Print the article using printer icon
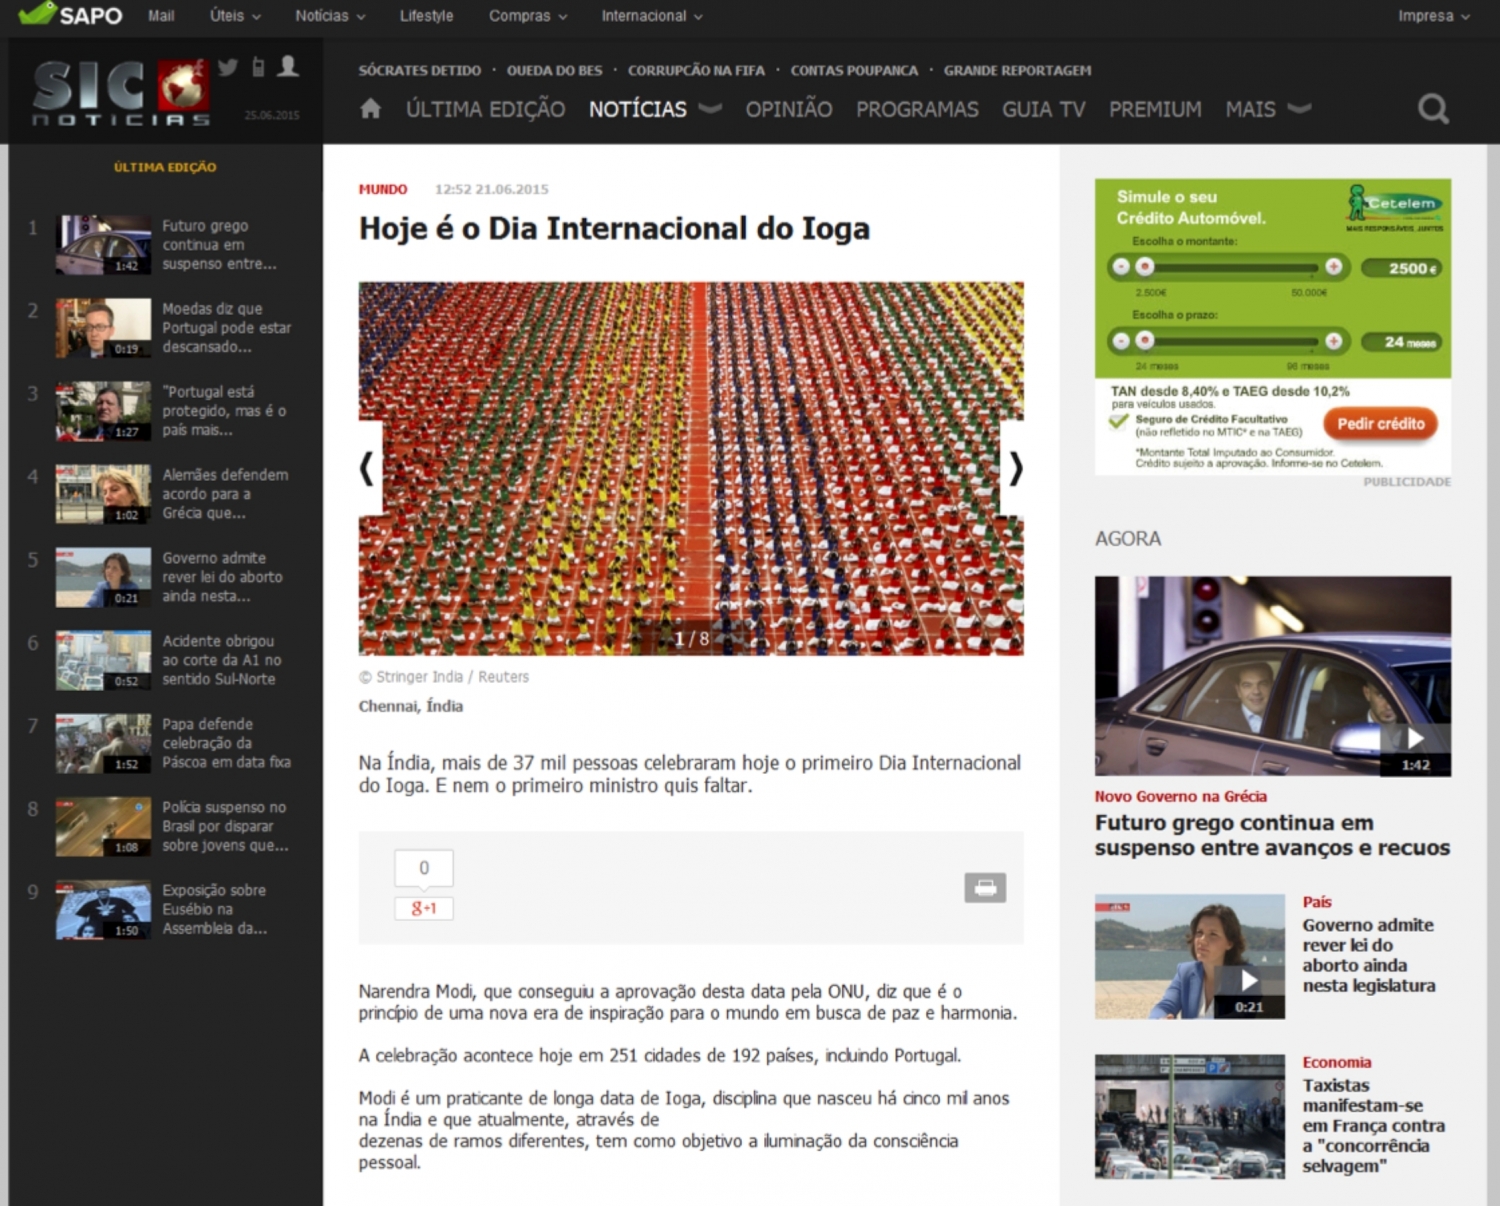 tap(985, 888)
